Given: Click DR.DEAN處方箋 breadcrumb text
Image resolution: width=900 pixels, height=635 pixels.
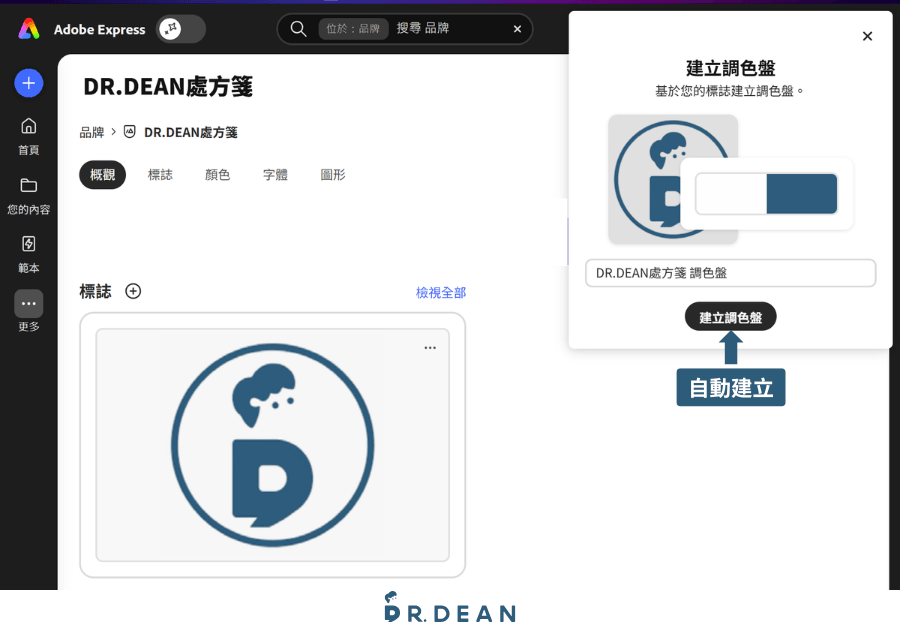Looking at the screenshot, I should tap(191, 133).
